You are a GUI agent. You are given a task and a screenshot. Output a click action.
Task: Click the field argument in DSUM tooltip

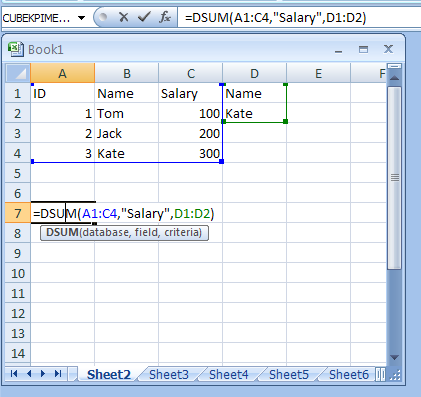coord(147,232)
